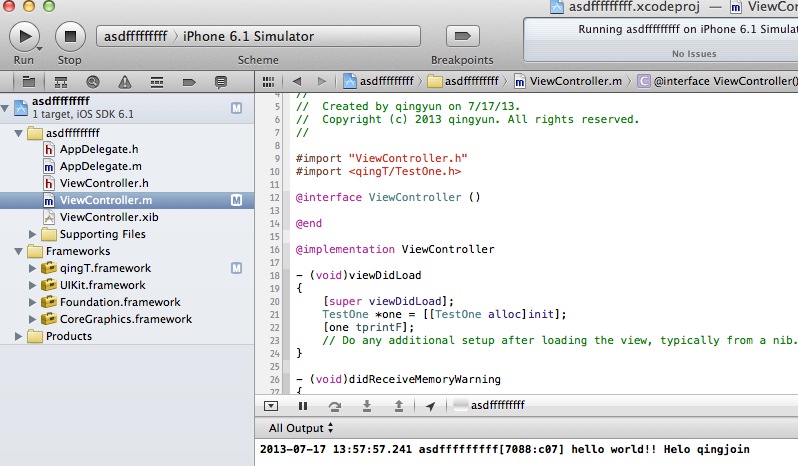
Task: Step over in debugger
Action: click(x=334, y=406)
